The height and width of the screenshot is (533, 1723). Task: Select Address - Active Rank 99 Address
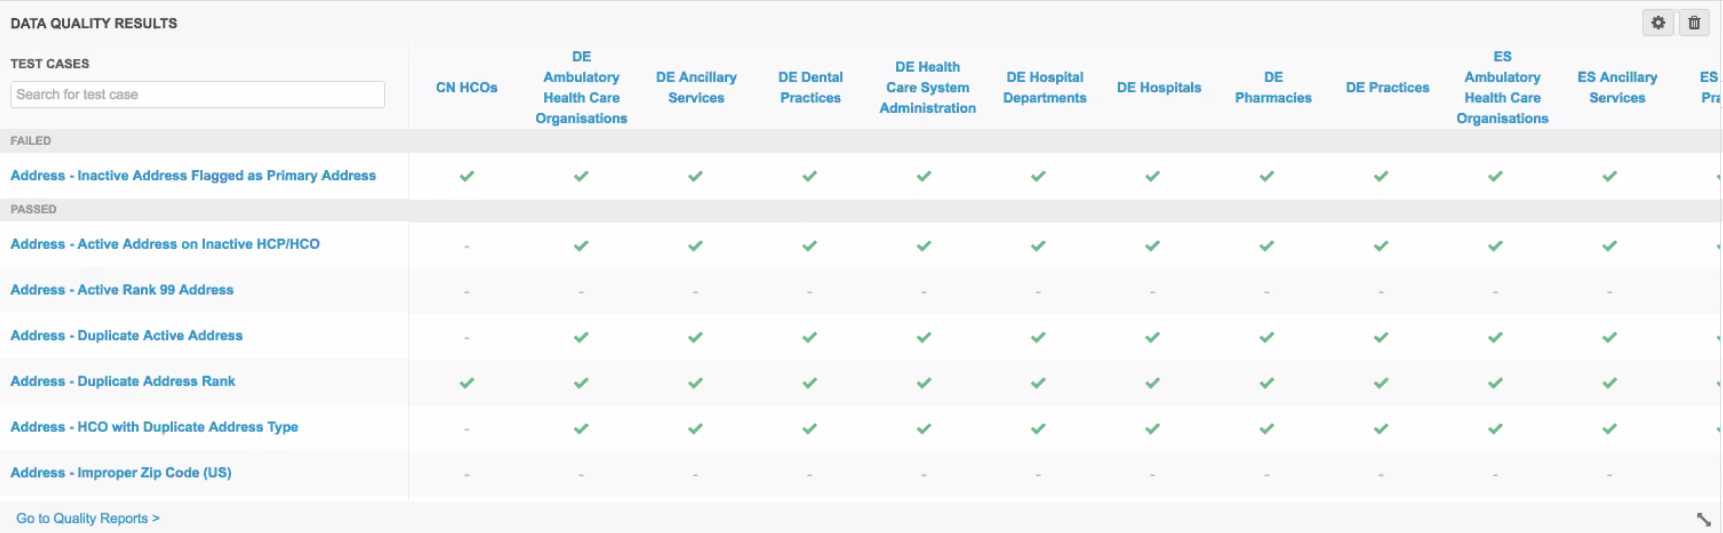tap(122, 290)
